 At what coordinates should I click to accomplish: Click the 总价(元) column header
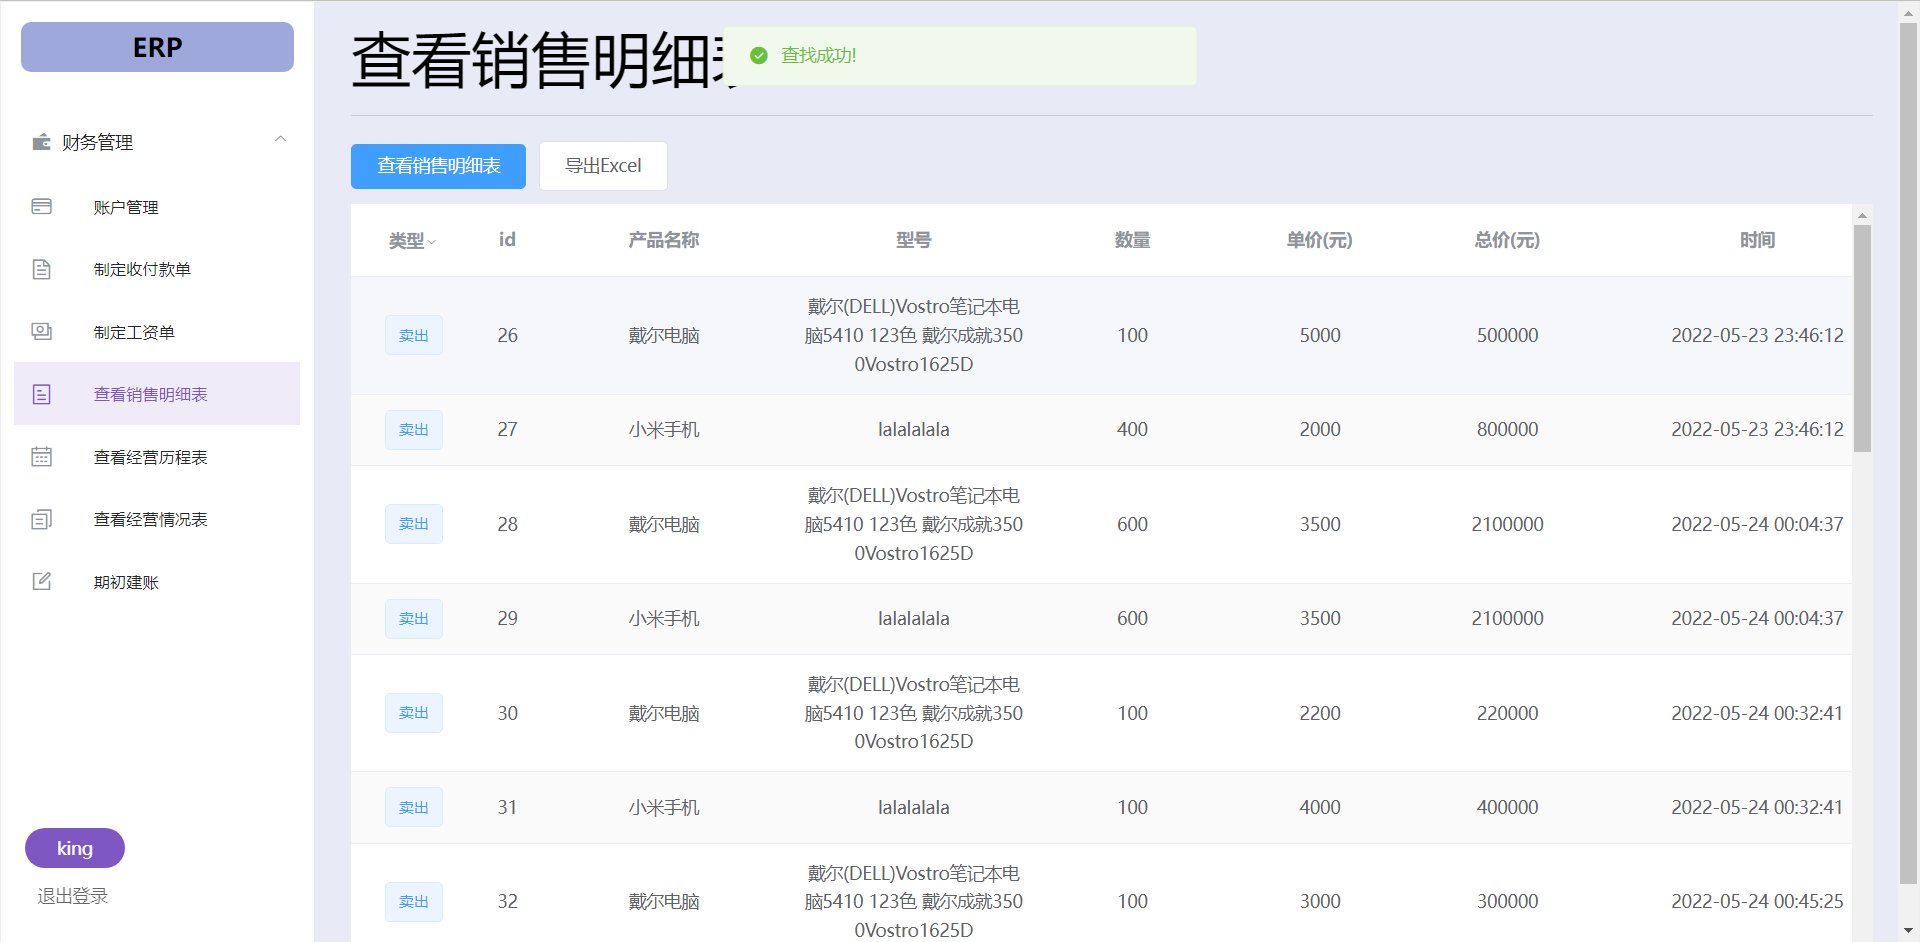1507,240
